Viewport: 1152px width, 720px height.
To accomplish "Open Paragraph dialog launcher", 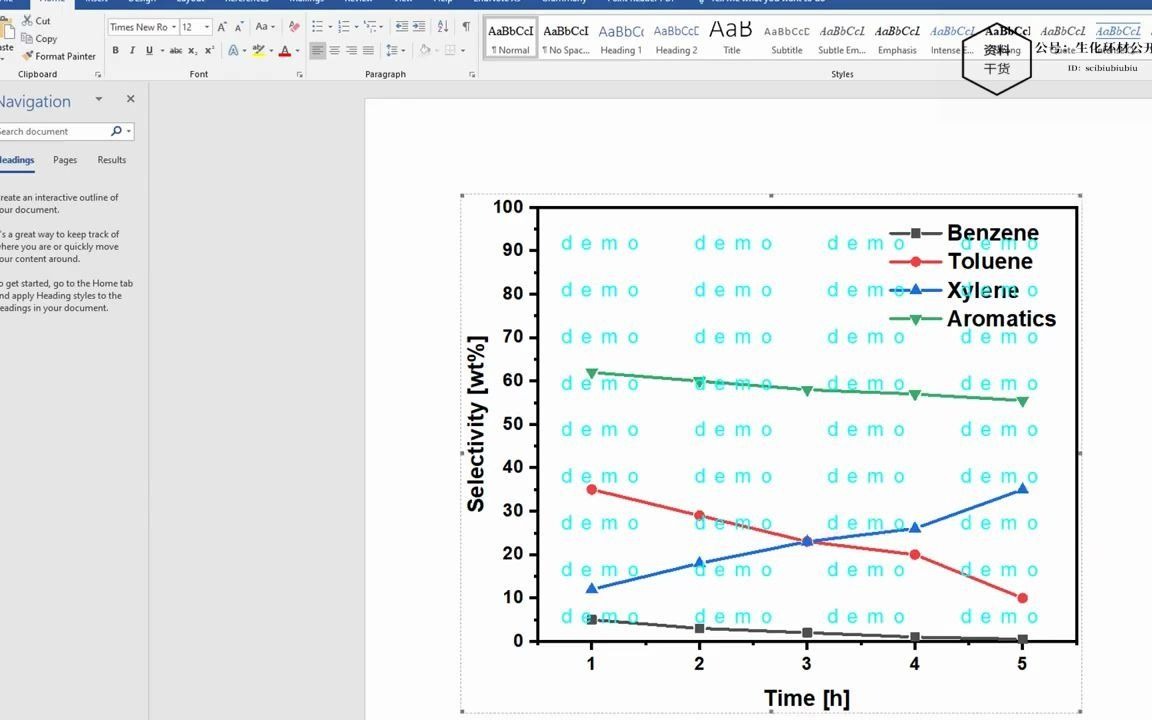I will tap(472, 75).
